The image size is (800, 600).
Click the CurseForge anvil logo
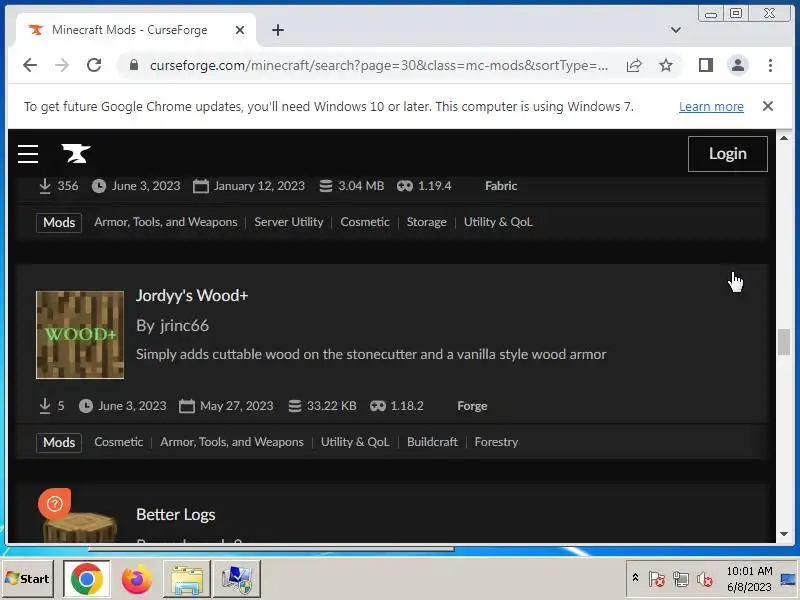point(76,153)
